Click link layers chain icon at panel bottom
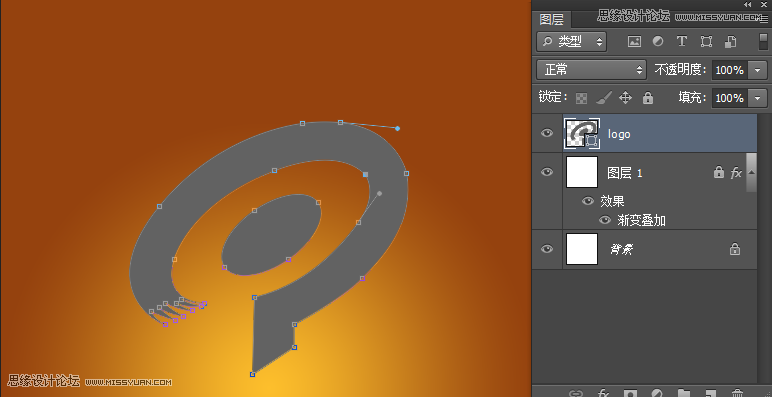Image resolution: width=772 pixels, height=397 pixels. [575, 393]
